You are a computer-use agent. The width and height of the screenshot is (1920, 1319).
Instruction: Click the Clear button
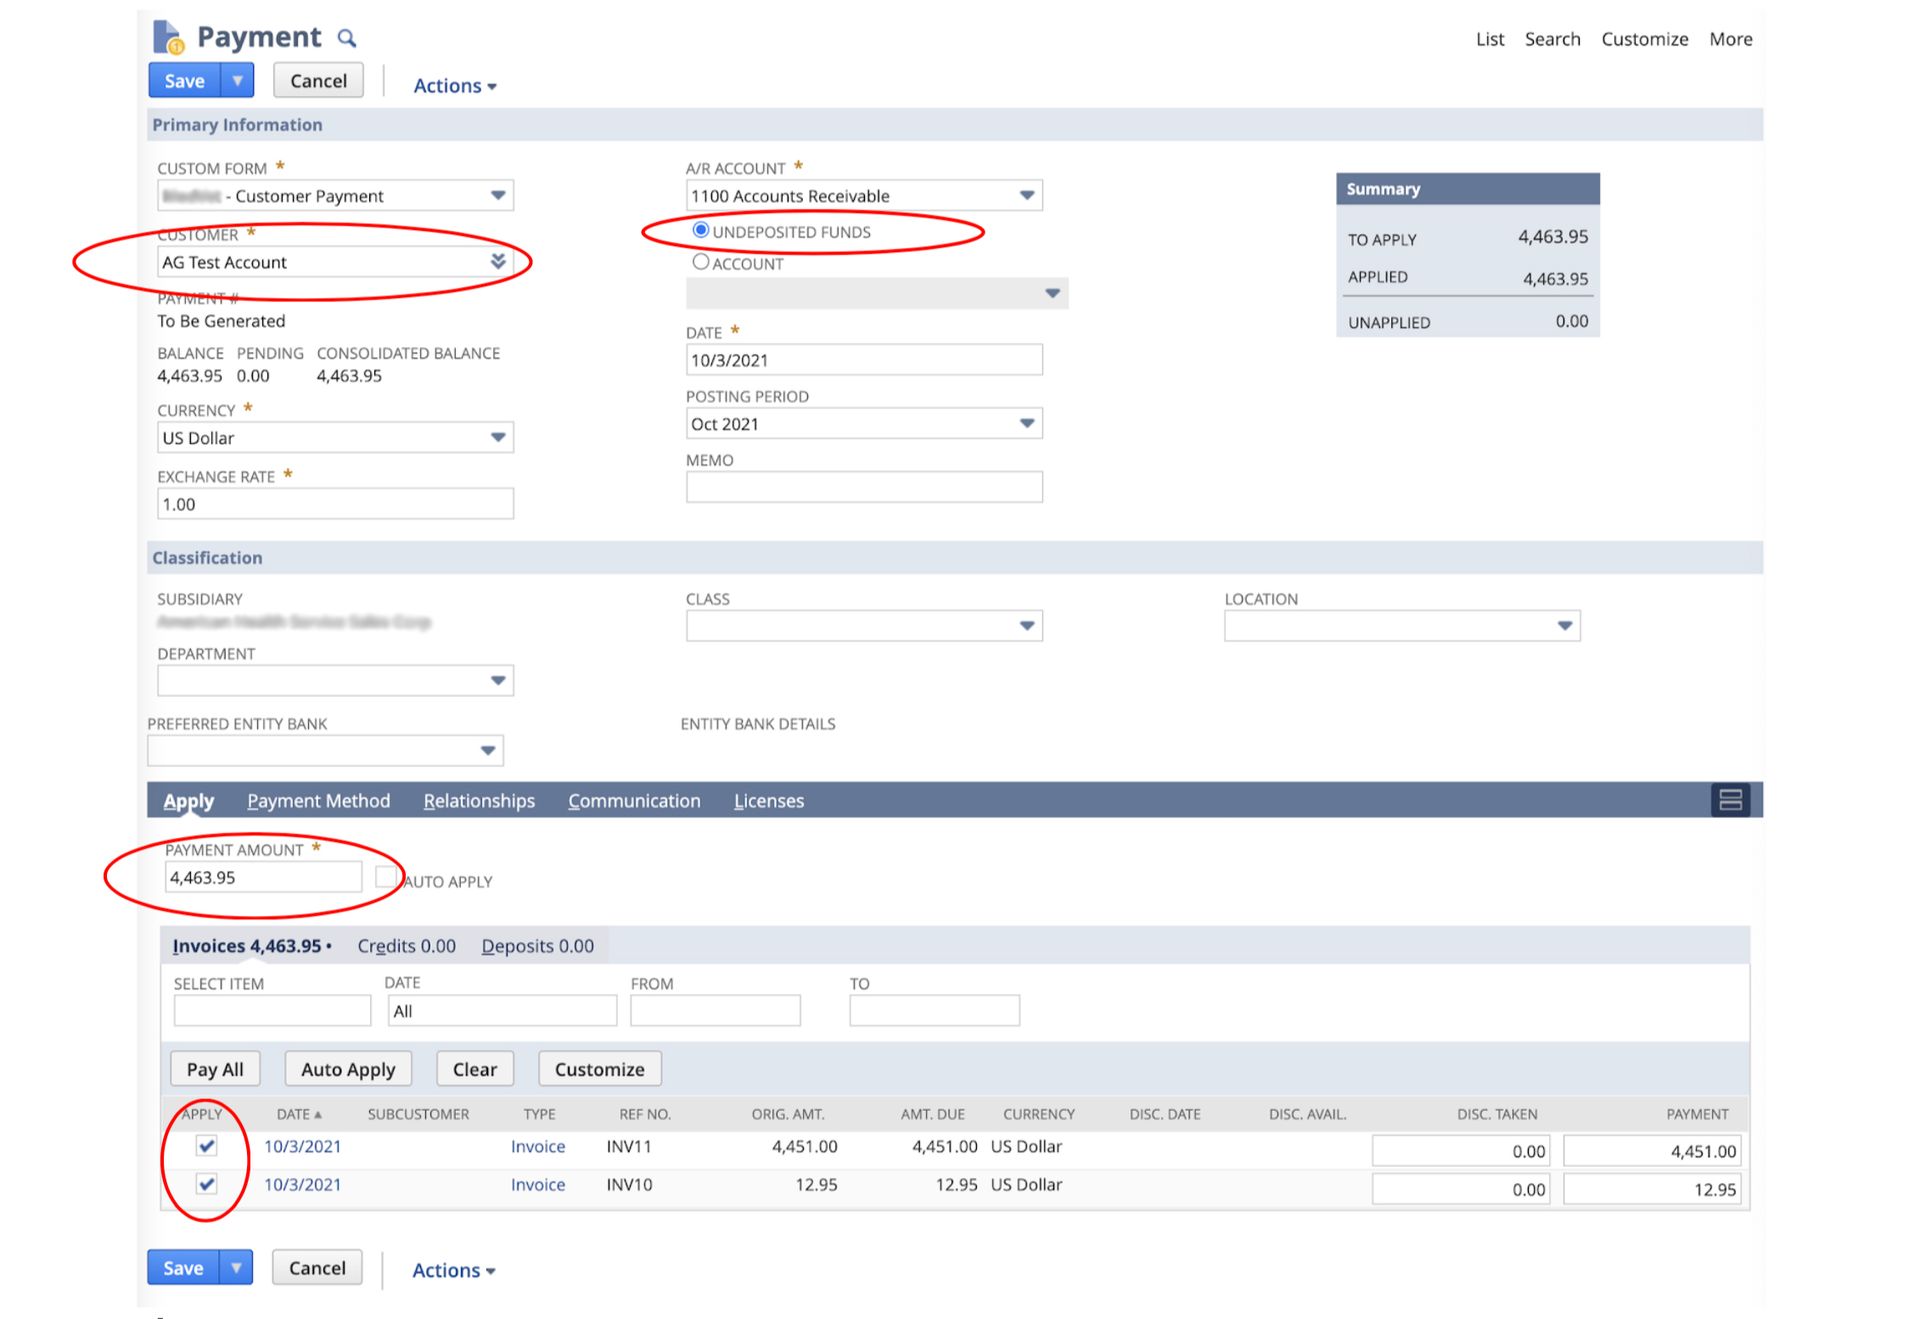tap(475, 1069)
